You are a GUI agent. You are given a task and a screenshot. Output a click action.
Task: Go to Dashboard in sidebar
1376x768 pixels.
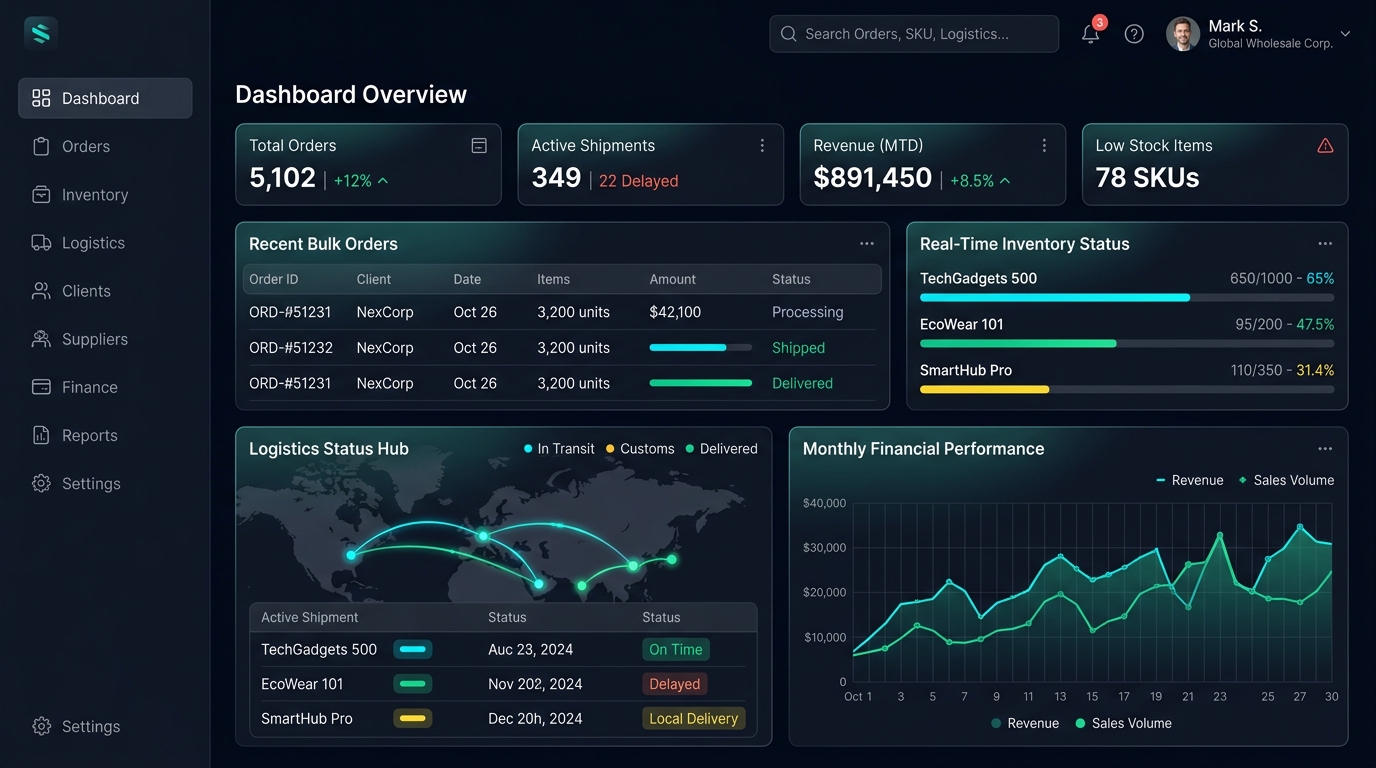tap(105, 98)
